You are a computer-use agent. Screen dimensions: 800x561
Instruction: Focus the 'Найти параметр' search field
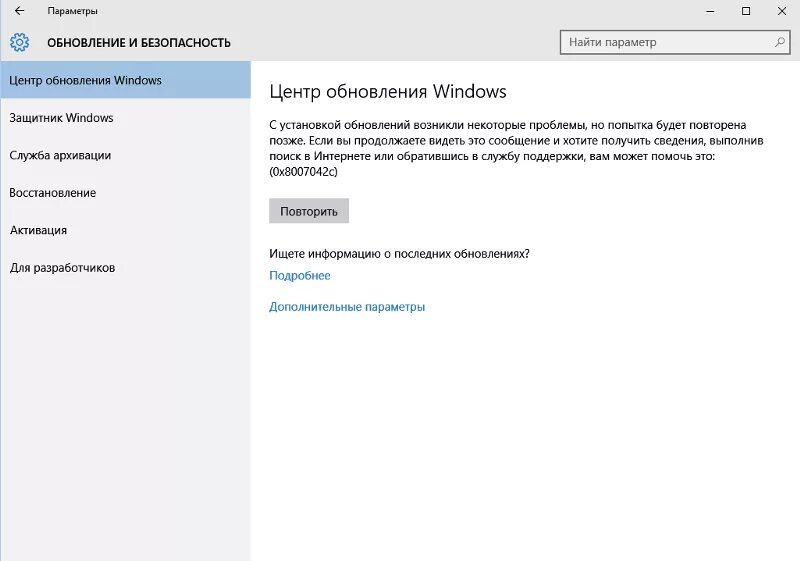click(x=674, y=42)
